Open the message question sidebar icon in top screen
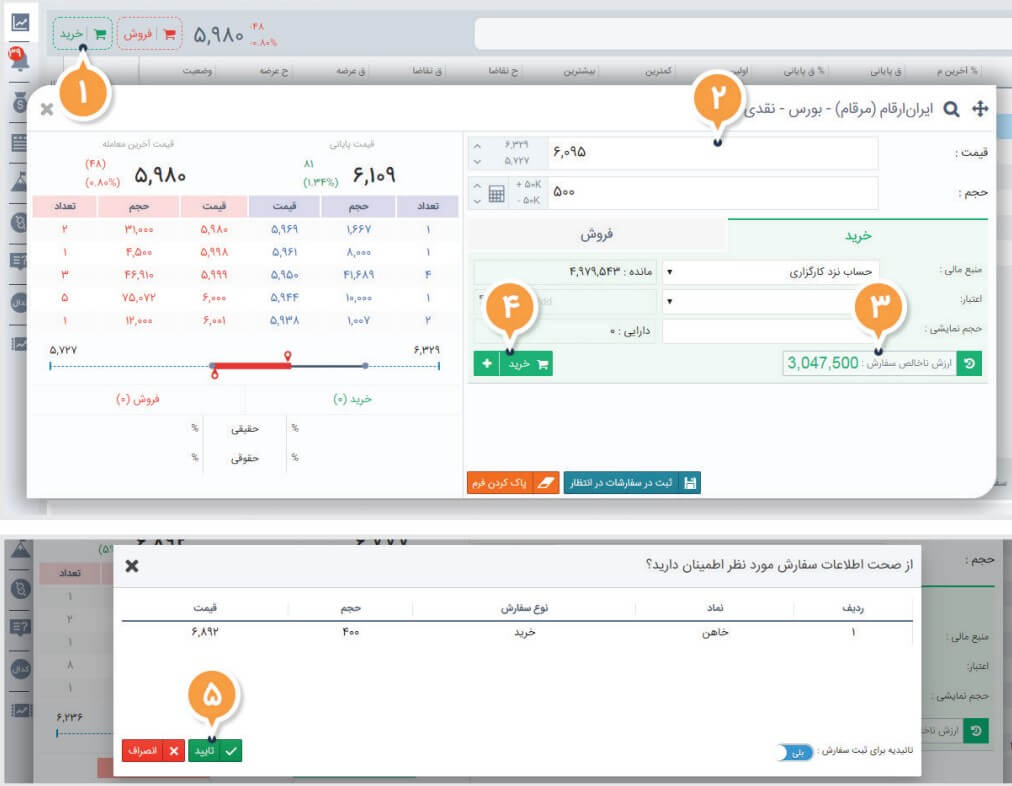Screen dimensions: 1012x786 19,261
